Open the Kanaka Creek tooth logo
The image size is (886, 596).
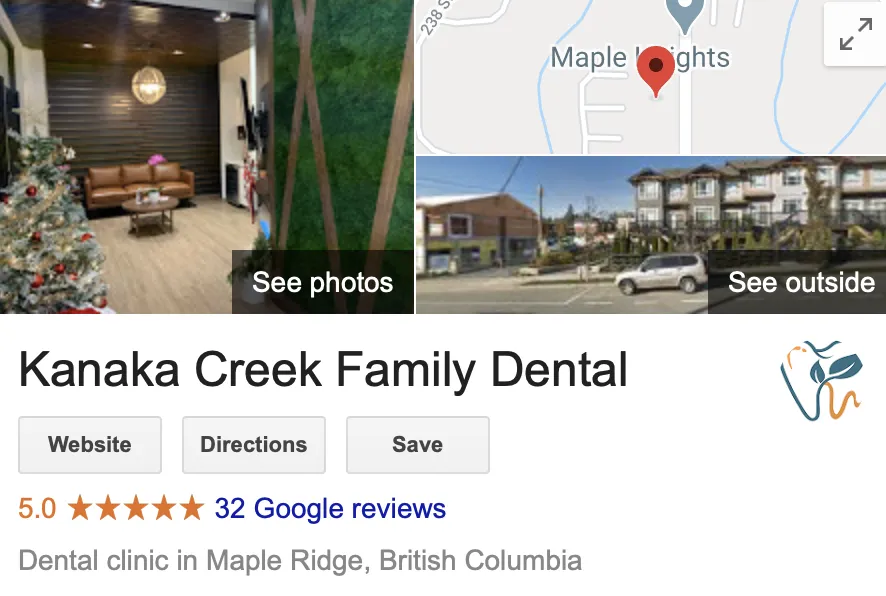point(821,381)
